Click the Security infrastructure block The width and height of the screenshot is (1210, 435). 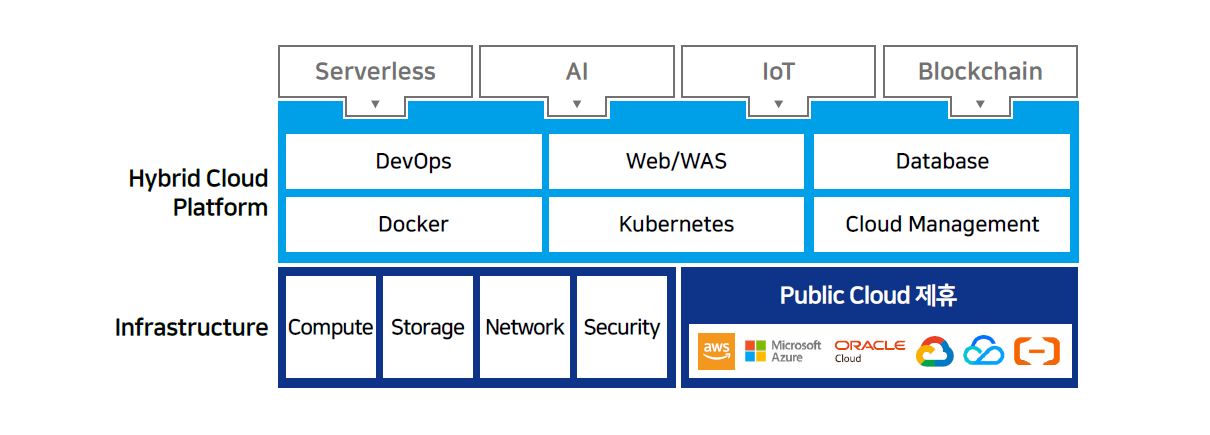click(x=622, y=327)
